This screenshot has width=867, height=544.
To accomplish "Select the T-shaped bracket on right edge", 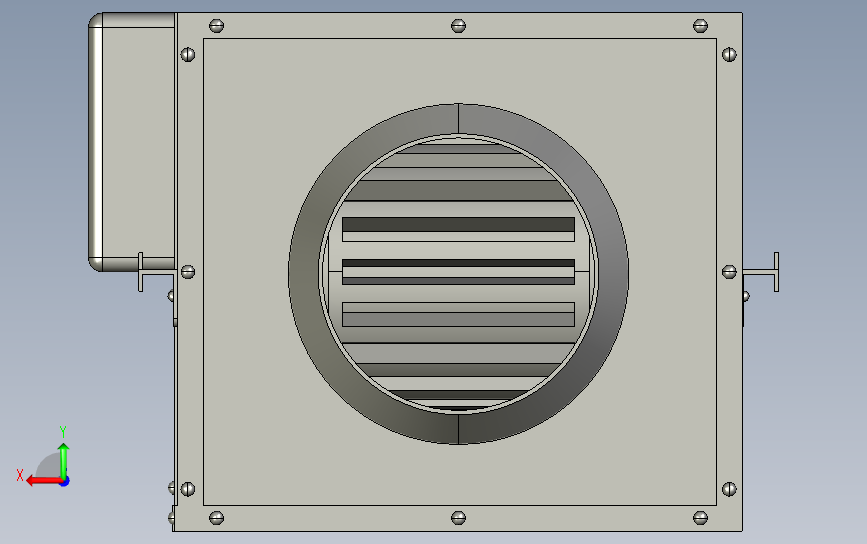I will pyautogui.click(x=761, y=271).
